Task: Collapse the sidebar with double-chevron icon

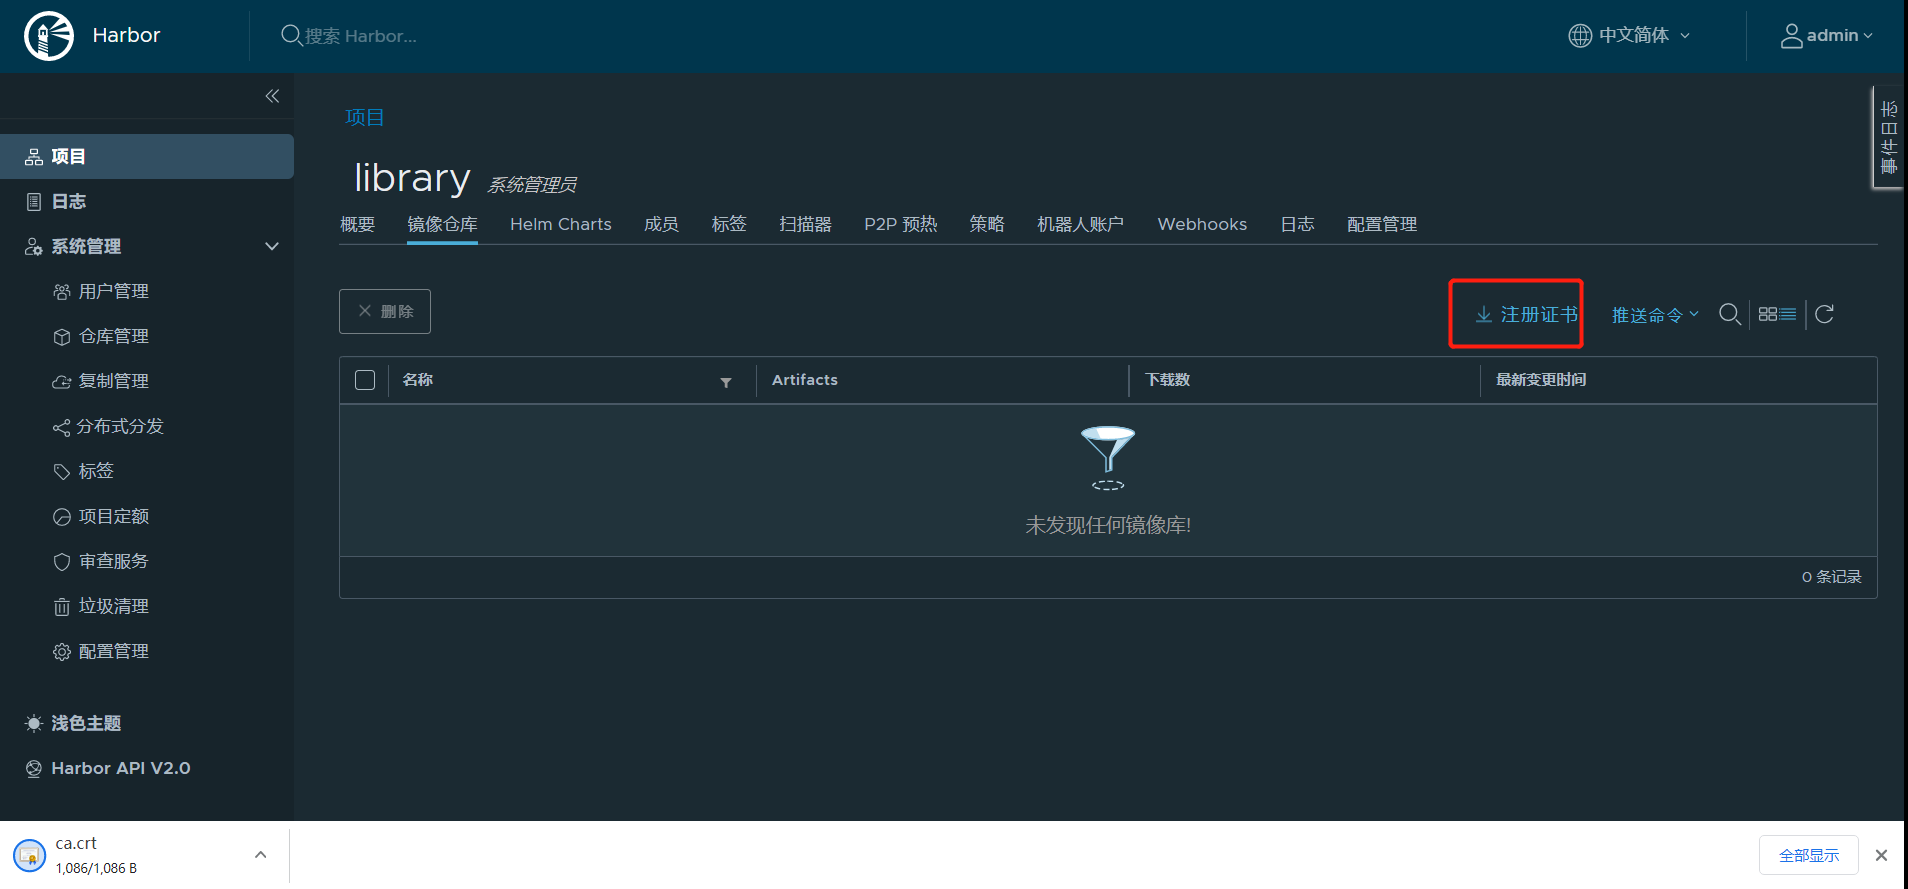Action: tap(272, 96)
